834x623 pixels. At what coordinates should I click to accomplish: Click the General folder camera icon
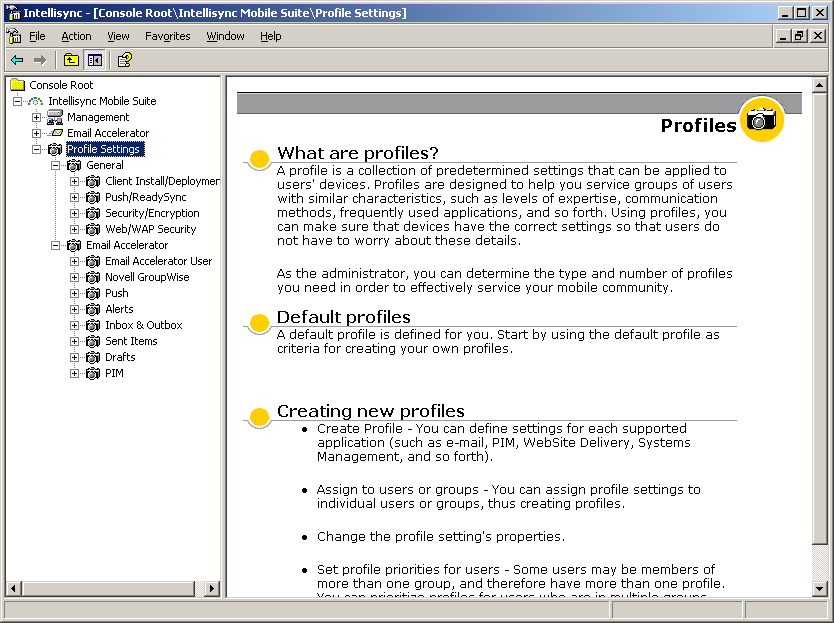pyautogui.click(x=74, y=165)
